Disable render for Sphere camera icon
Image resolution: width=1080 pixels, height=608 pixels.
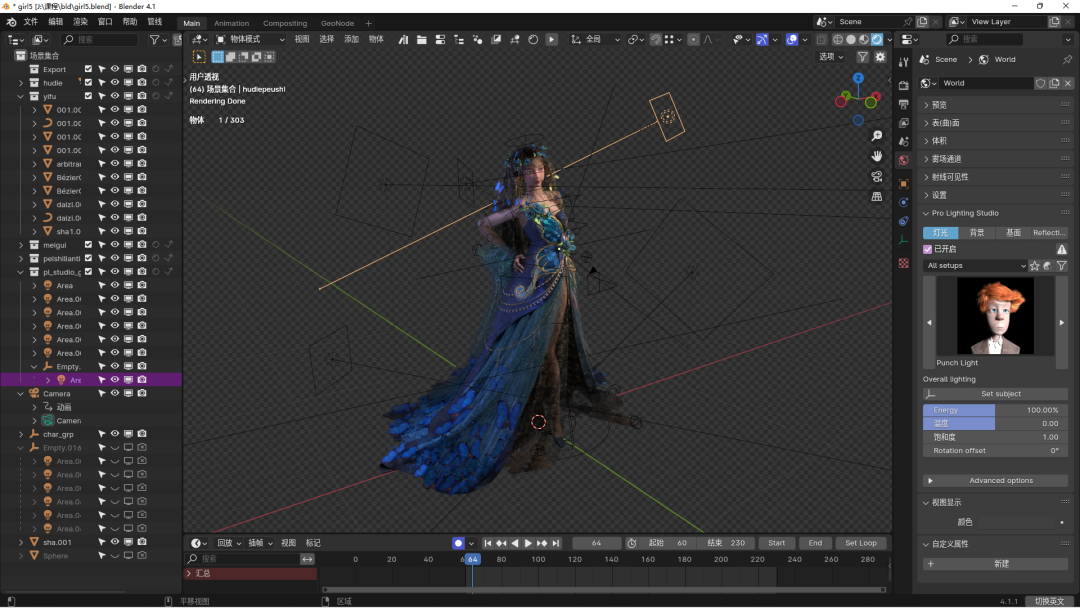tap(142, 556)
